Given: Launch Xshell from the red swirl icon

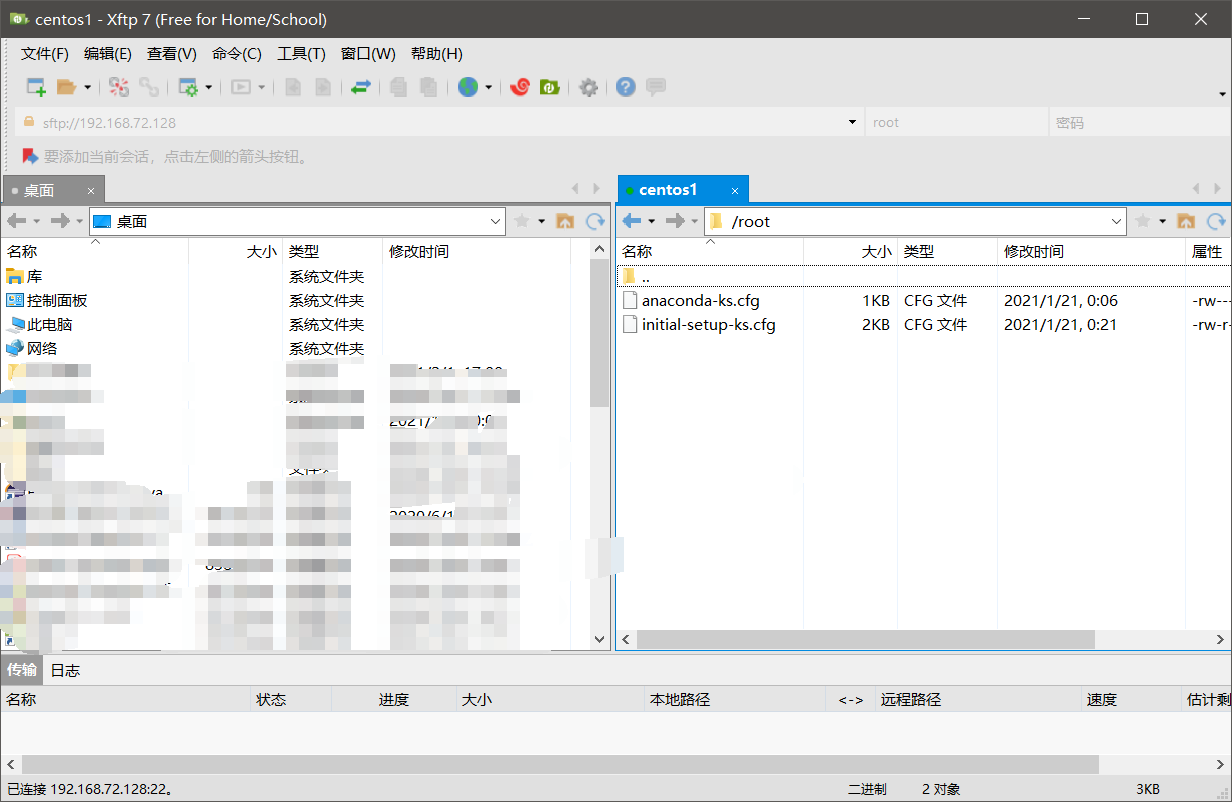Looking at the screenshot, I should click(x=520, y=87).
